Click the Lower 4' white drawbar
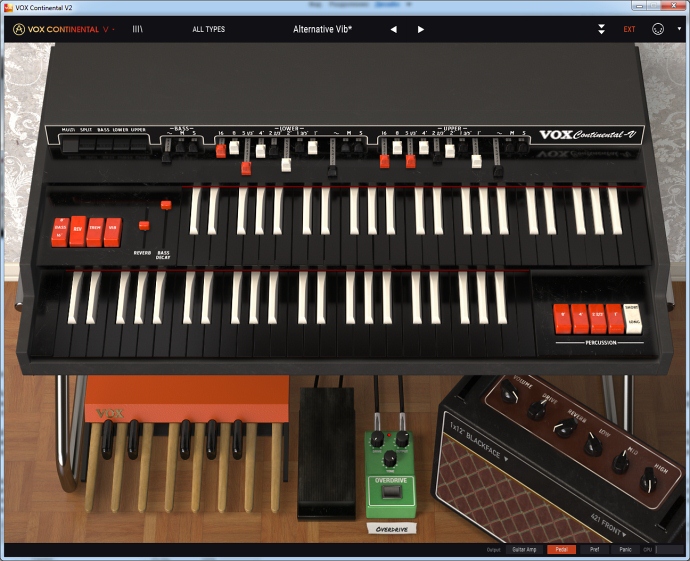This screenshot has width=690, height=561. click(x=261, y=151)
